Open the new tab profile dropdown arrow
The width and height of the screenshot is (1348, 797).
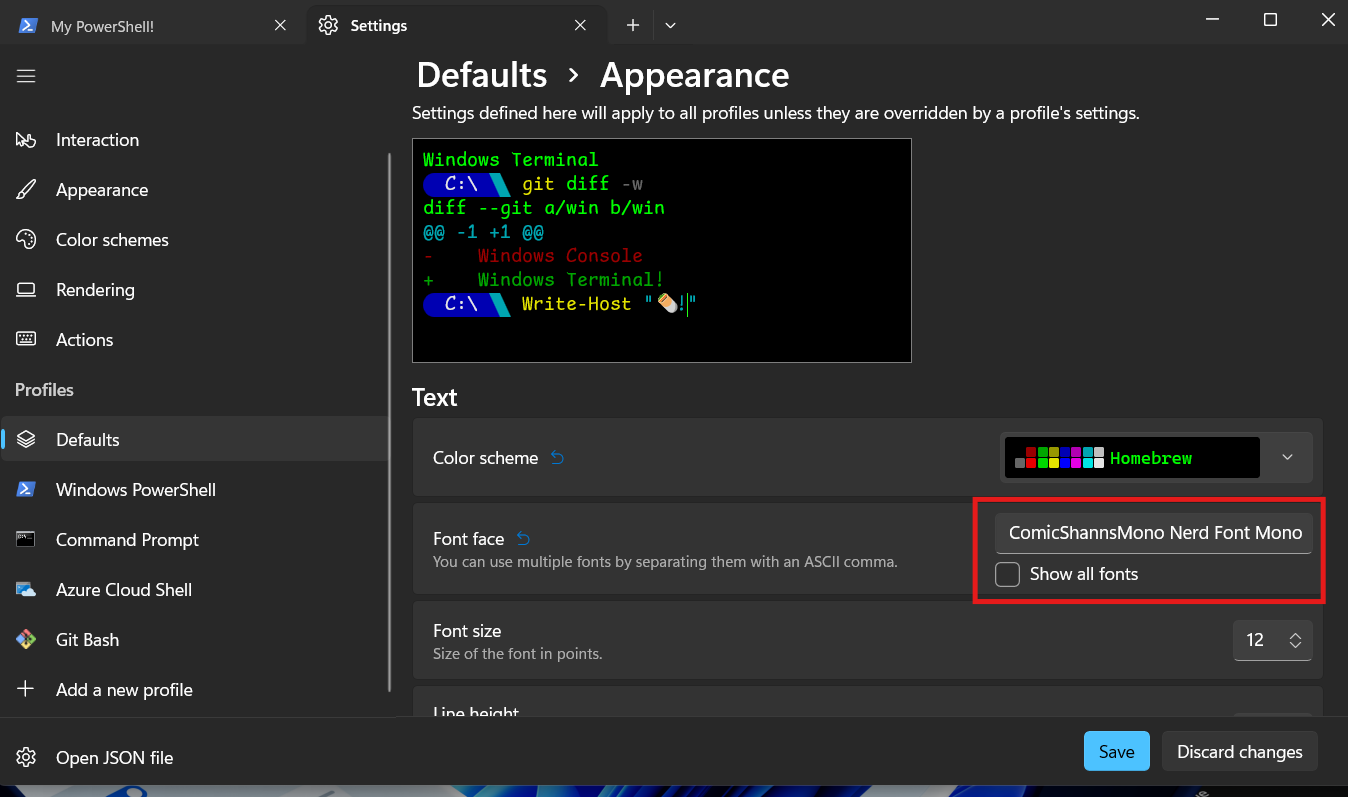(x=670, y=26)
